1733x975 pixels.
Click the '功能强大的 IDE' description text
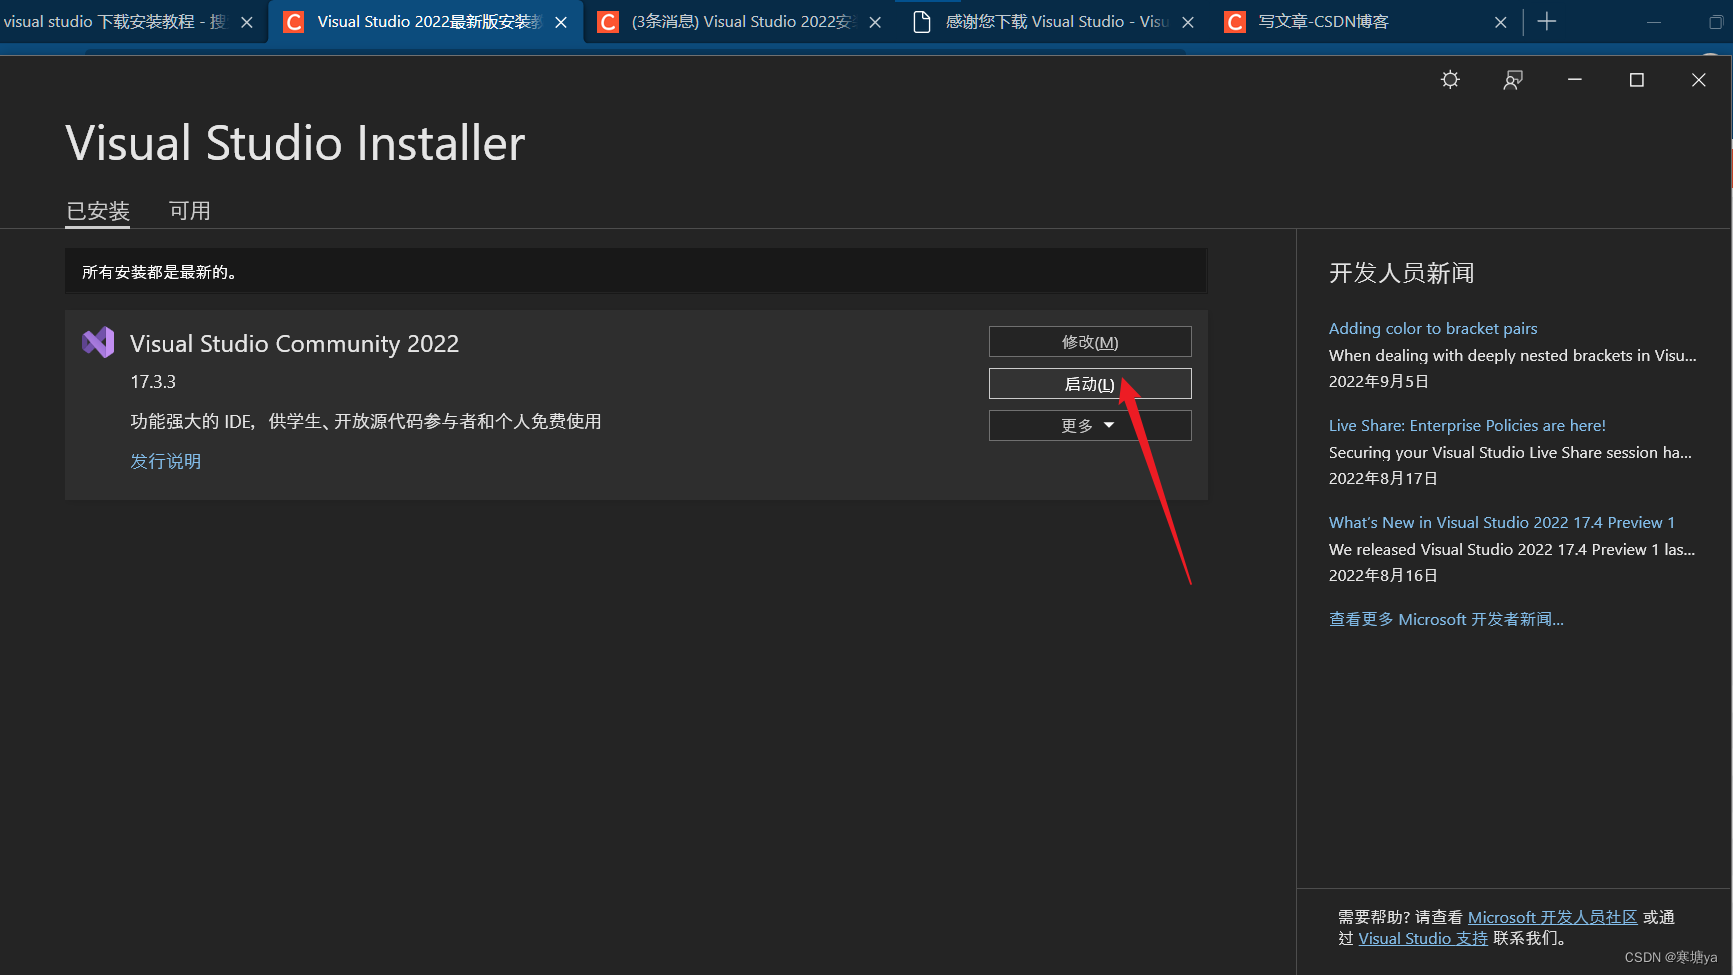[x=366, y=421]
